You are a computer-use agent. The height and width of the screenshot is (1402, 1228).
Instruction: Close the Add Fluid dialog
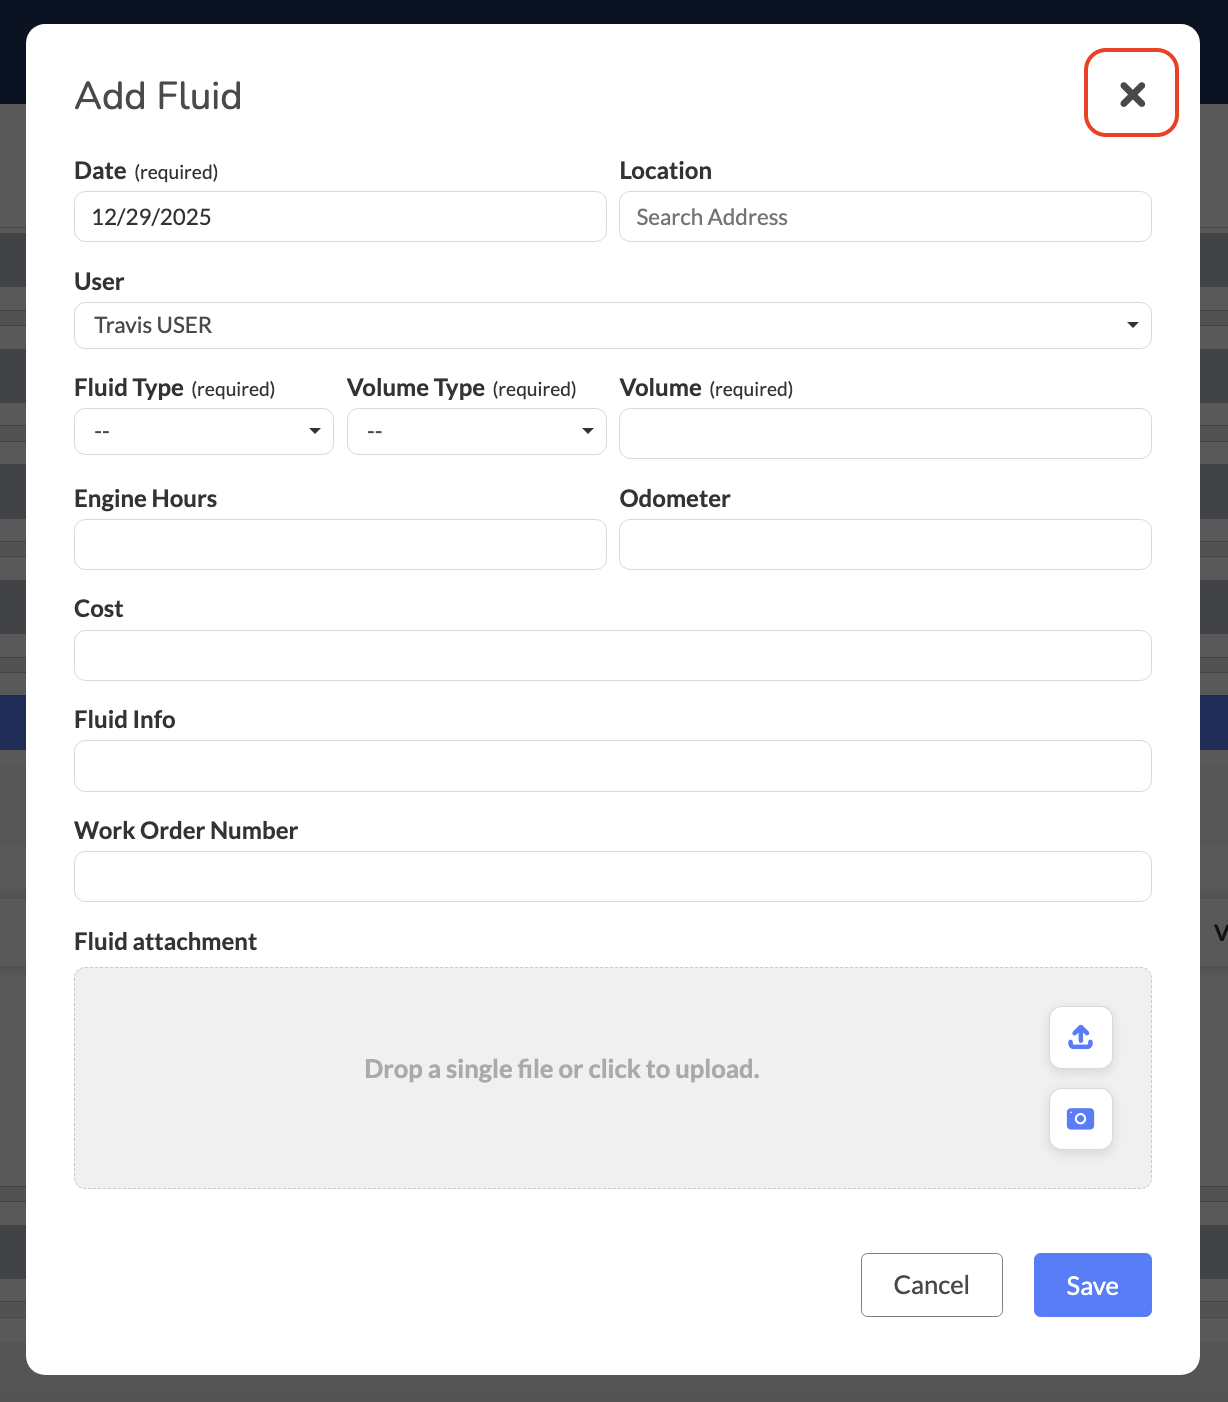coord(1132,94)
